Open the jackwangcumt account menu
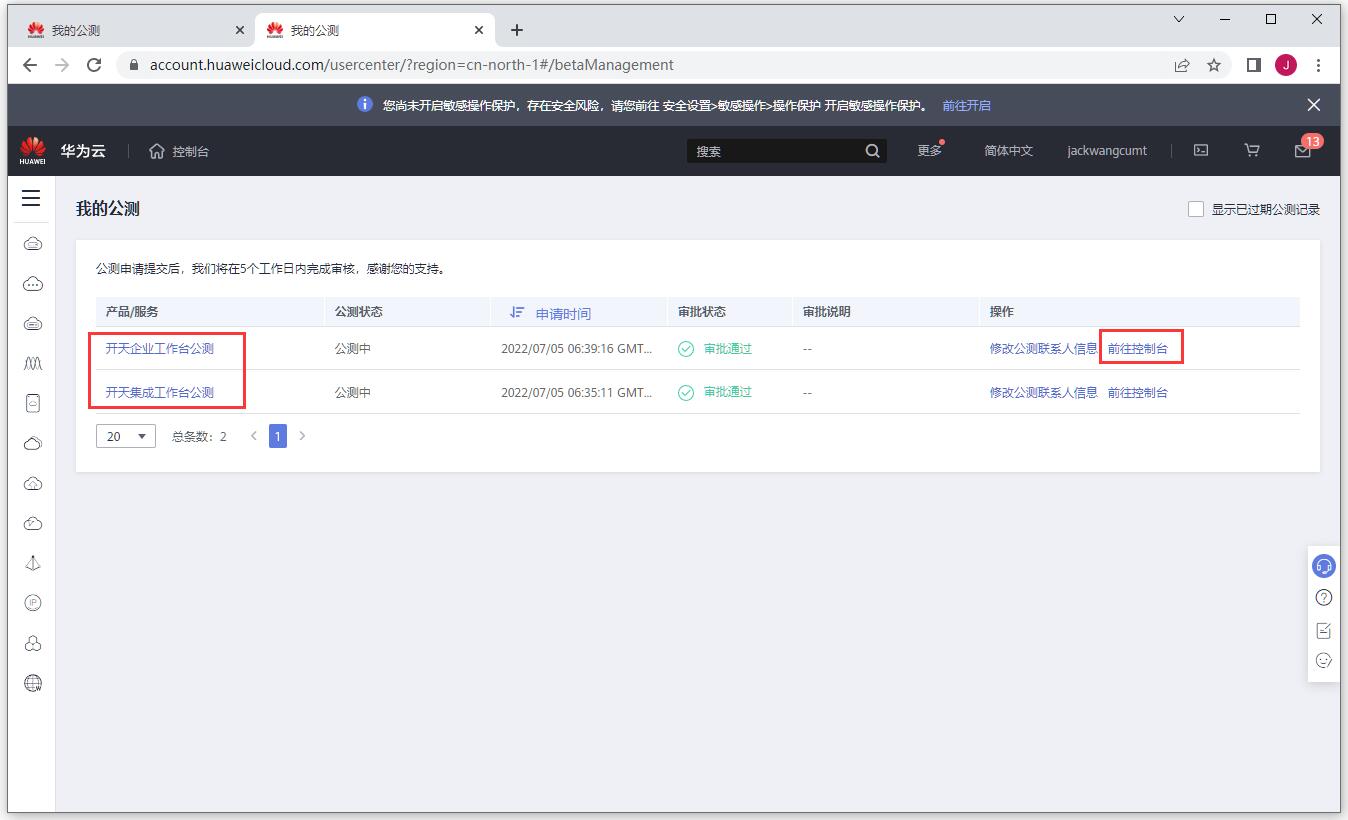Screen dimensions: 1348x820 pos(1107,151)
